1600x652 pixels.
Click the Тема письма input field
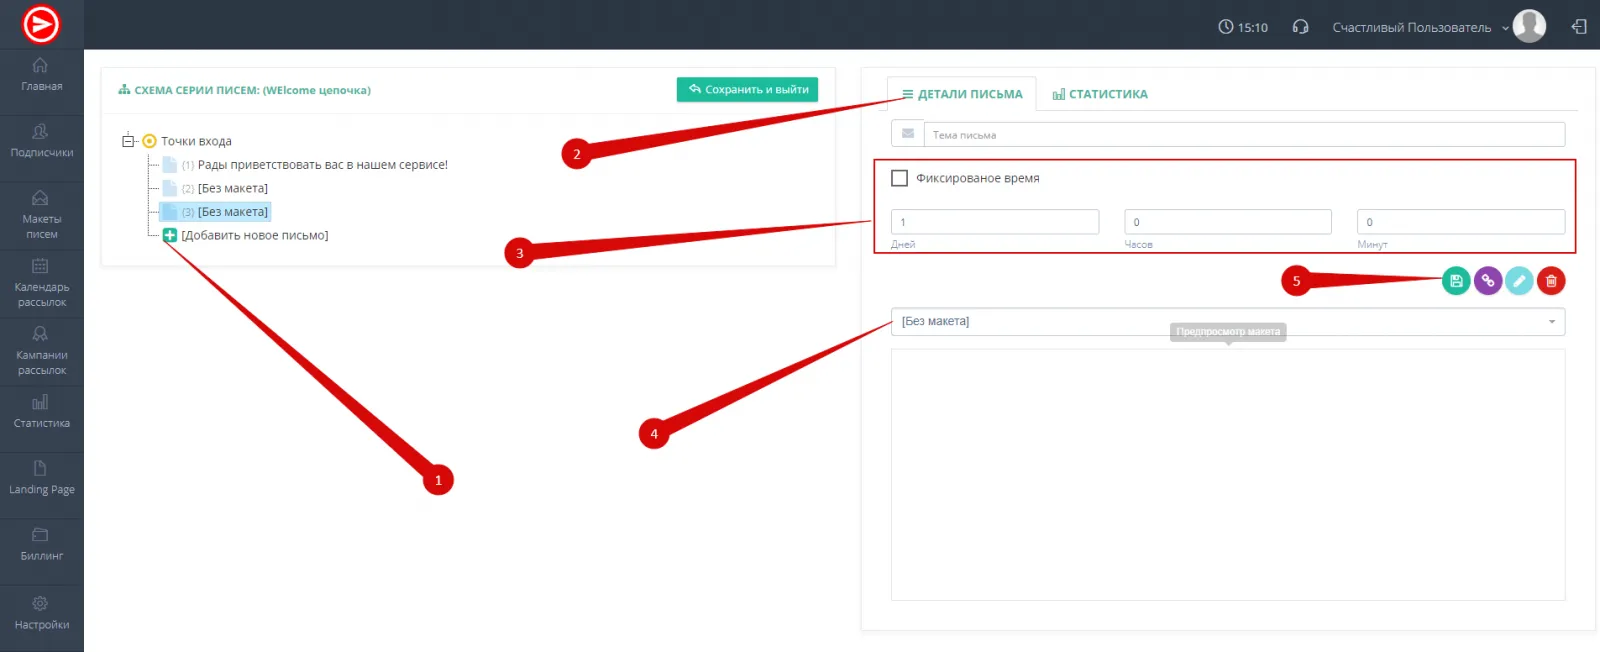[x=1244, y=135]
